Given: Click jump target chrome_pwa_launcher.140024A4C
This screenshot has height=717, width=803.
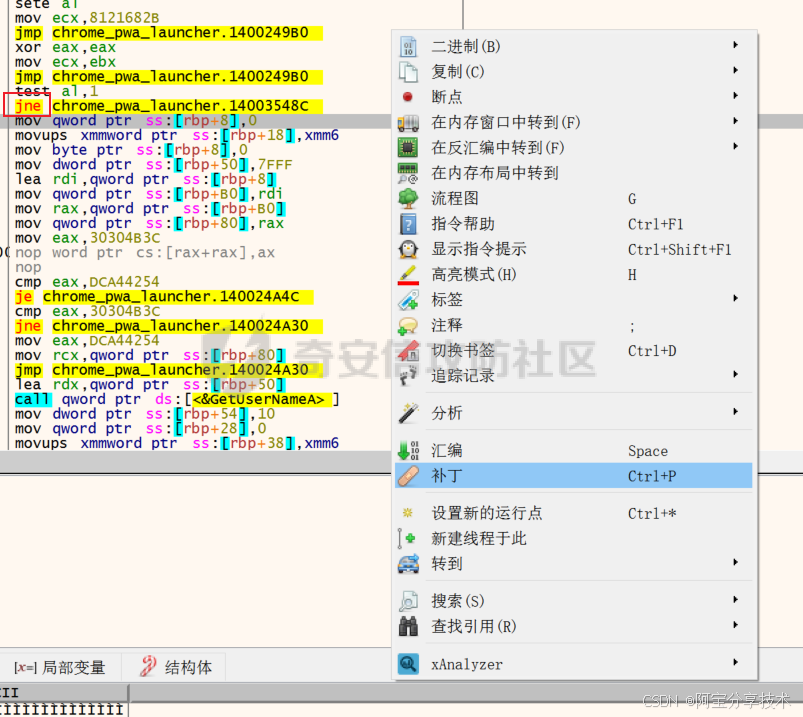Looking at the screenshot, I should [171, 297].
